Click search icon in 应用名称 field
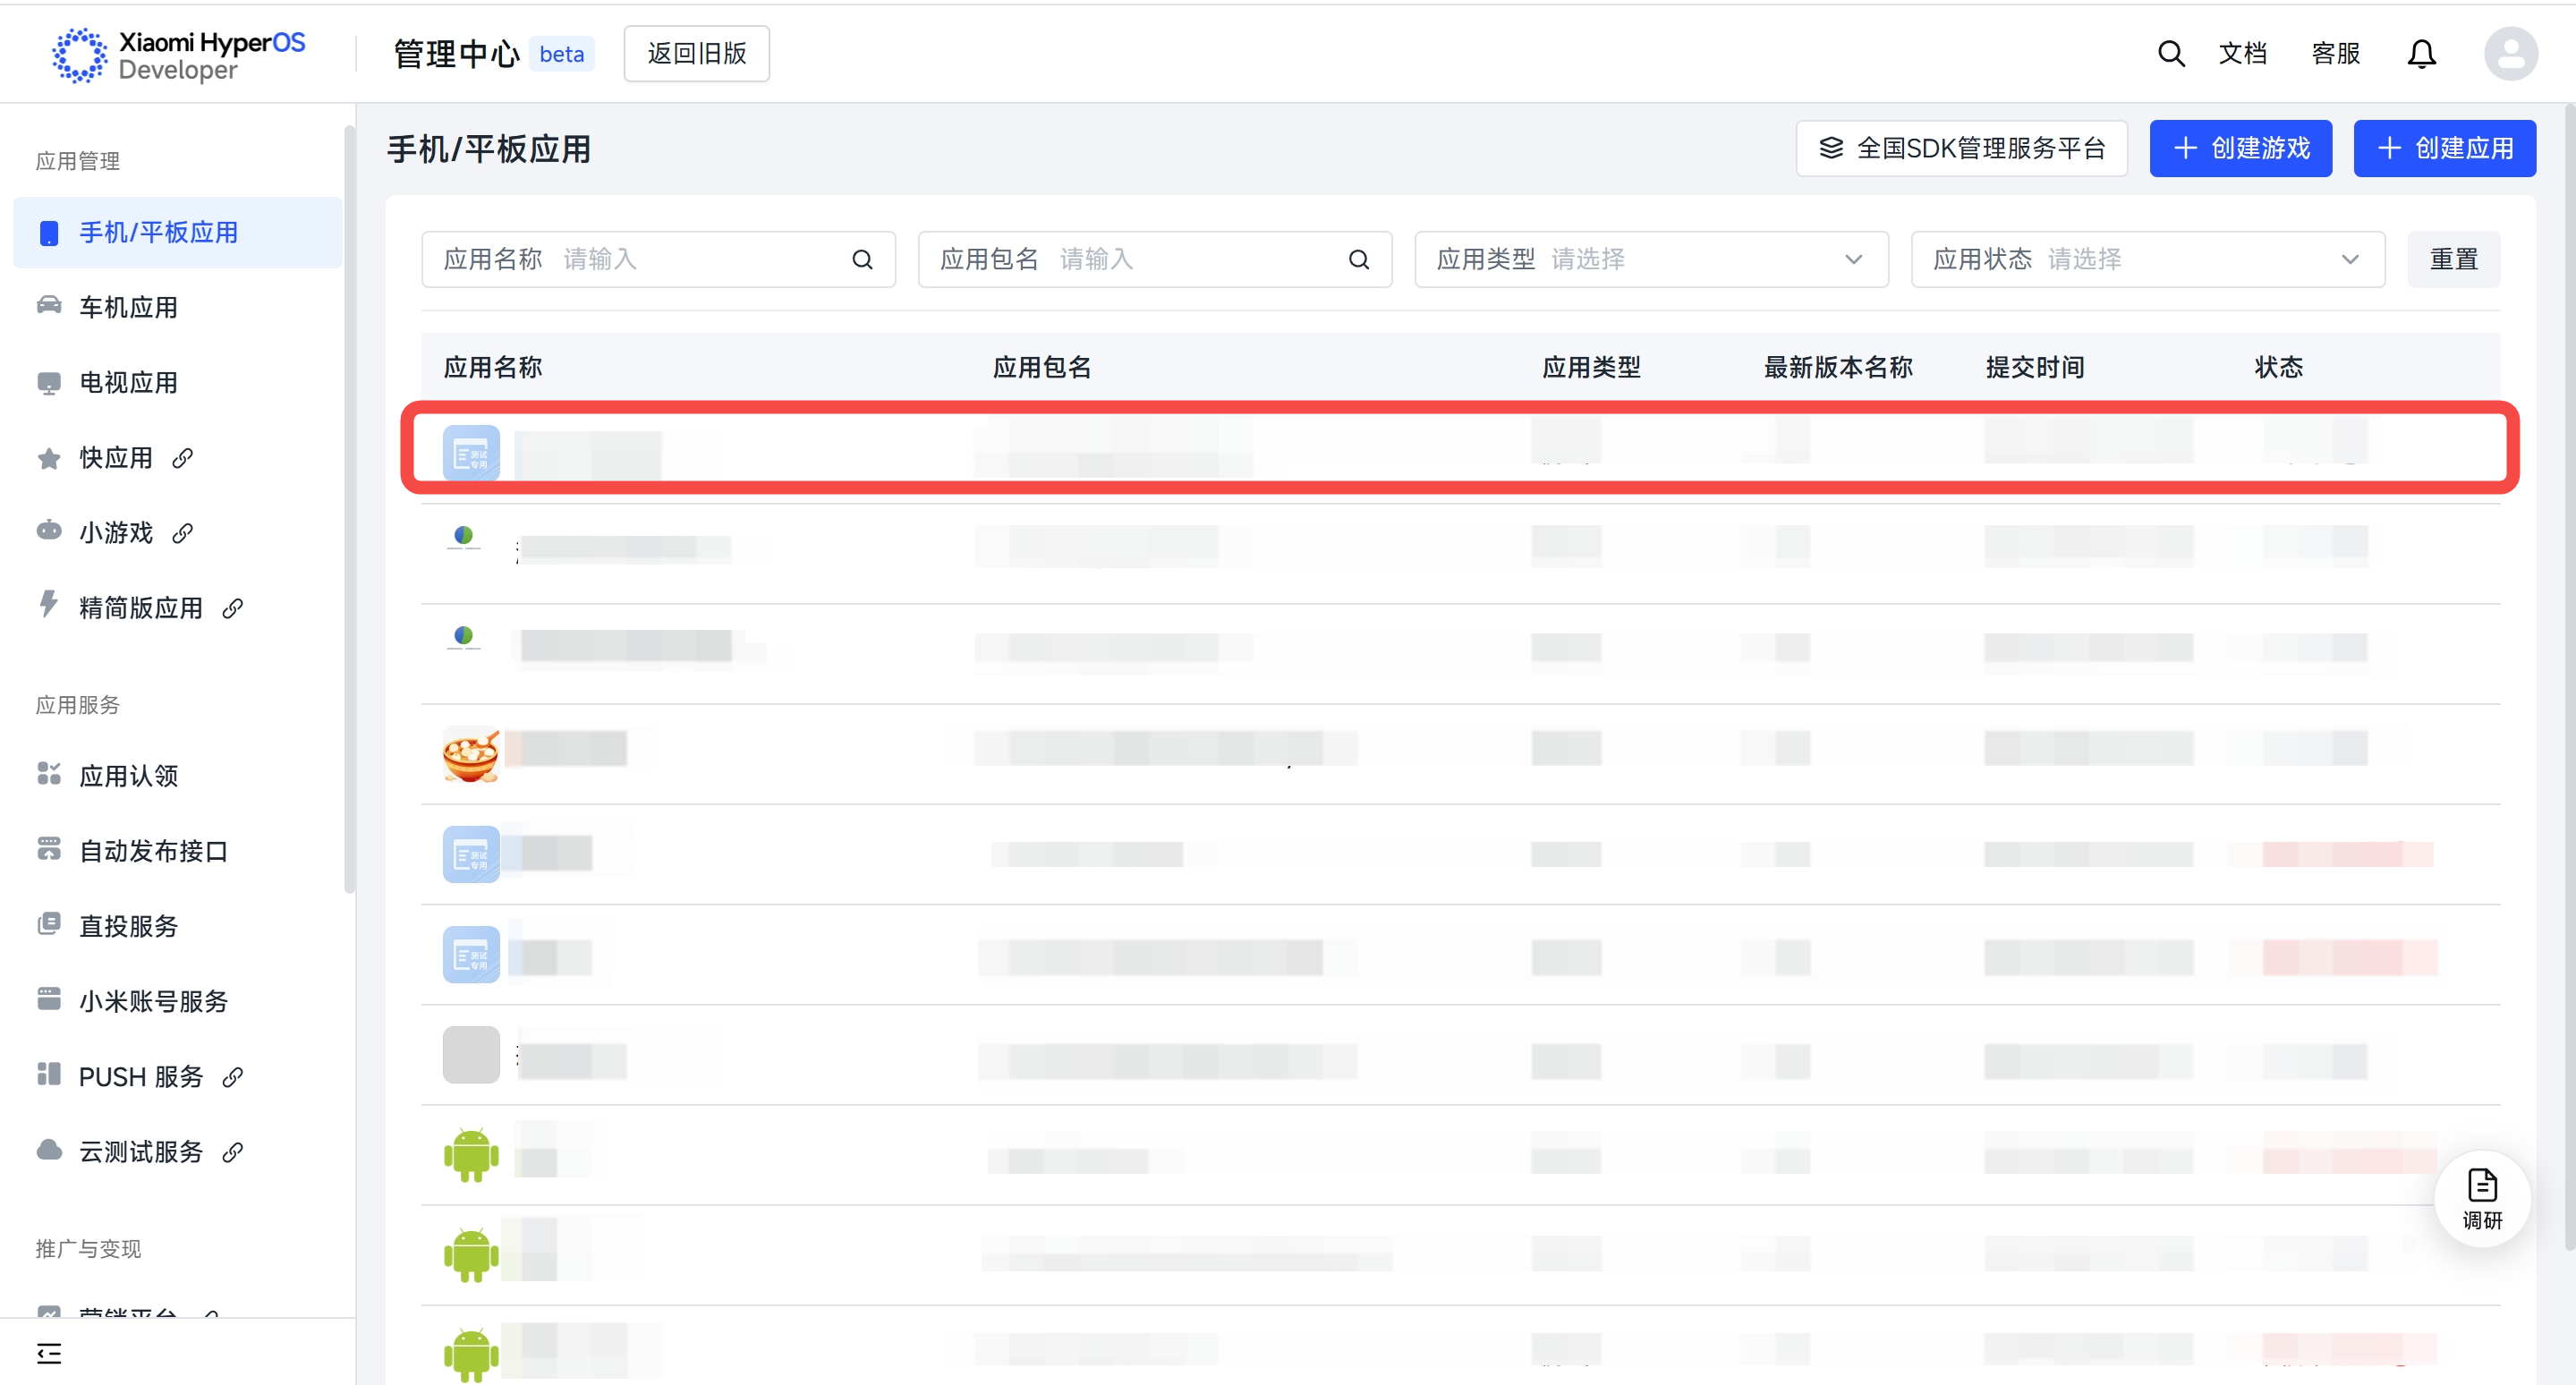The image size is (2576, 1385). pos(862,260)
